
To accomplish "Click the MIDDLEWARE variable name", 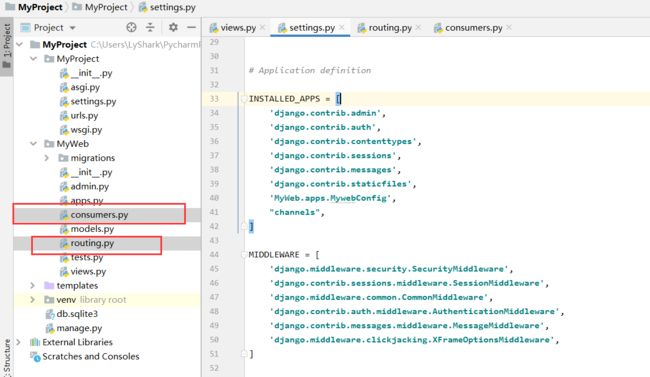I will (x=274, y=255).
